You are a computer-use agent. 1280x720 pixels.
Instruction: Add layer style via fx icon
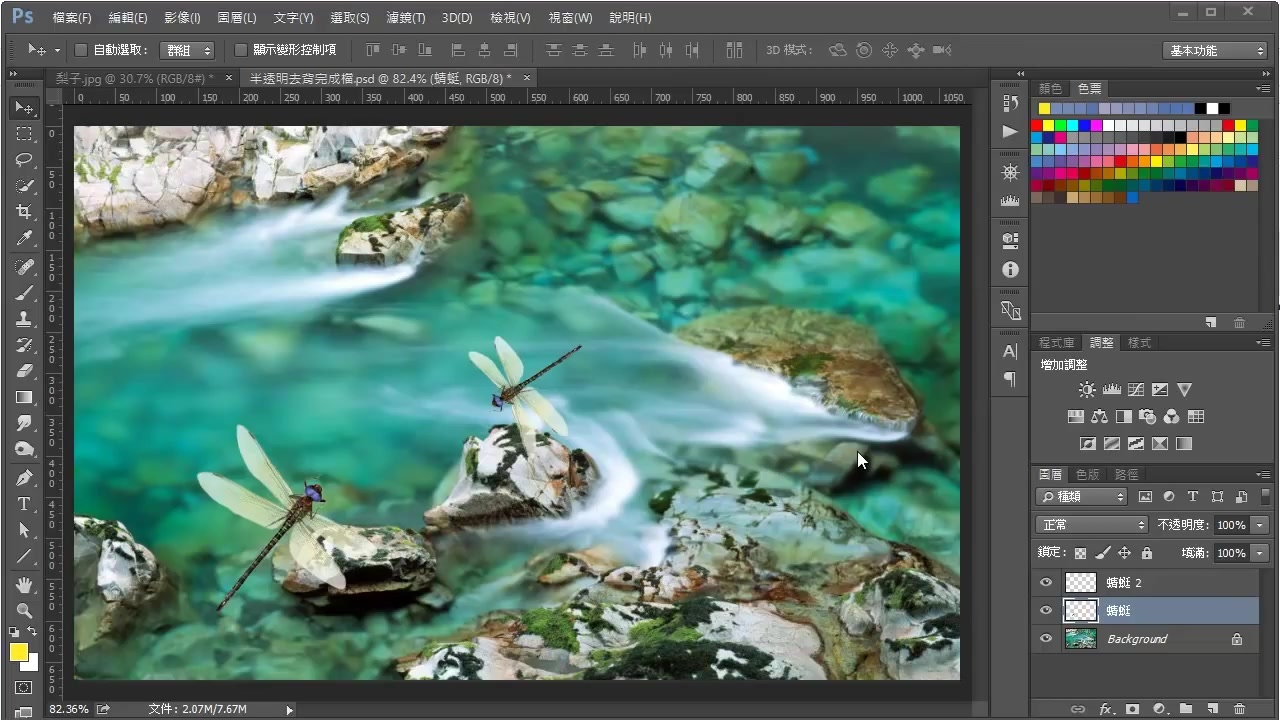click(x=1106, y=709)
